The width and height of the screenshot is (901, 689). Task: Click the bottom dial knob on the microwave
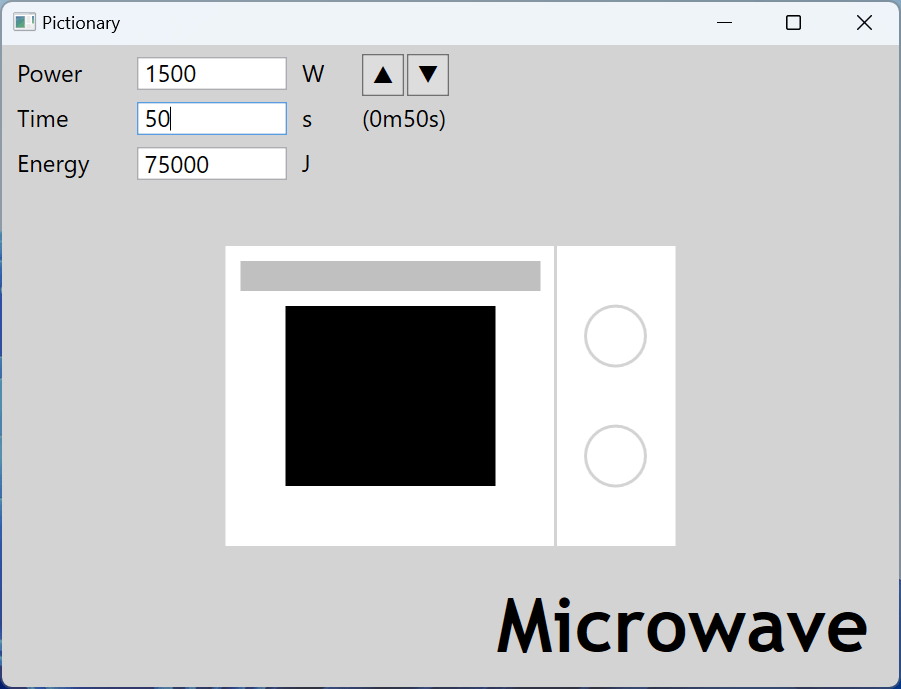(x=614, y=456)
